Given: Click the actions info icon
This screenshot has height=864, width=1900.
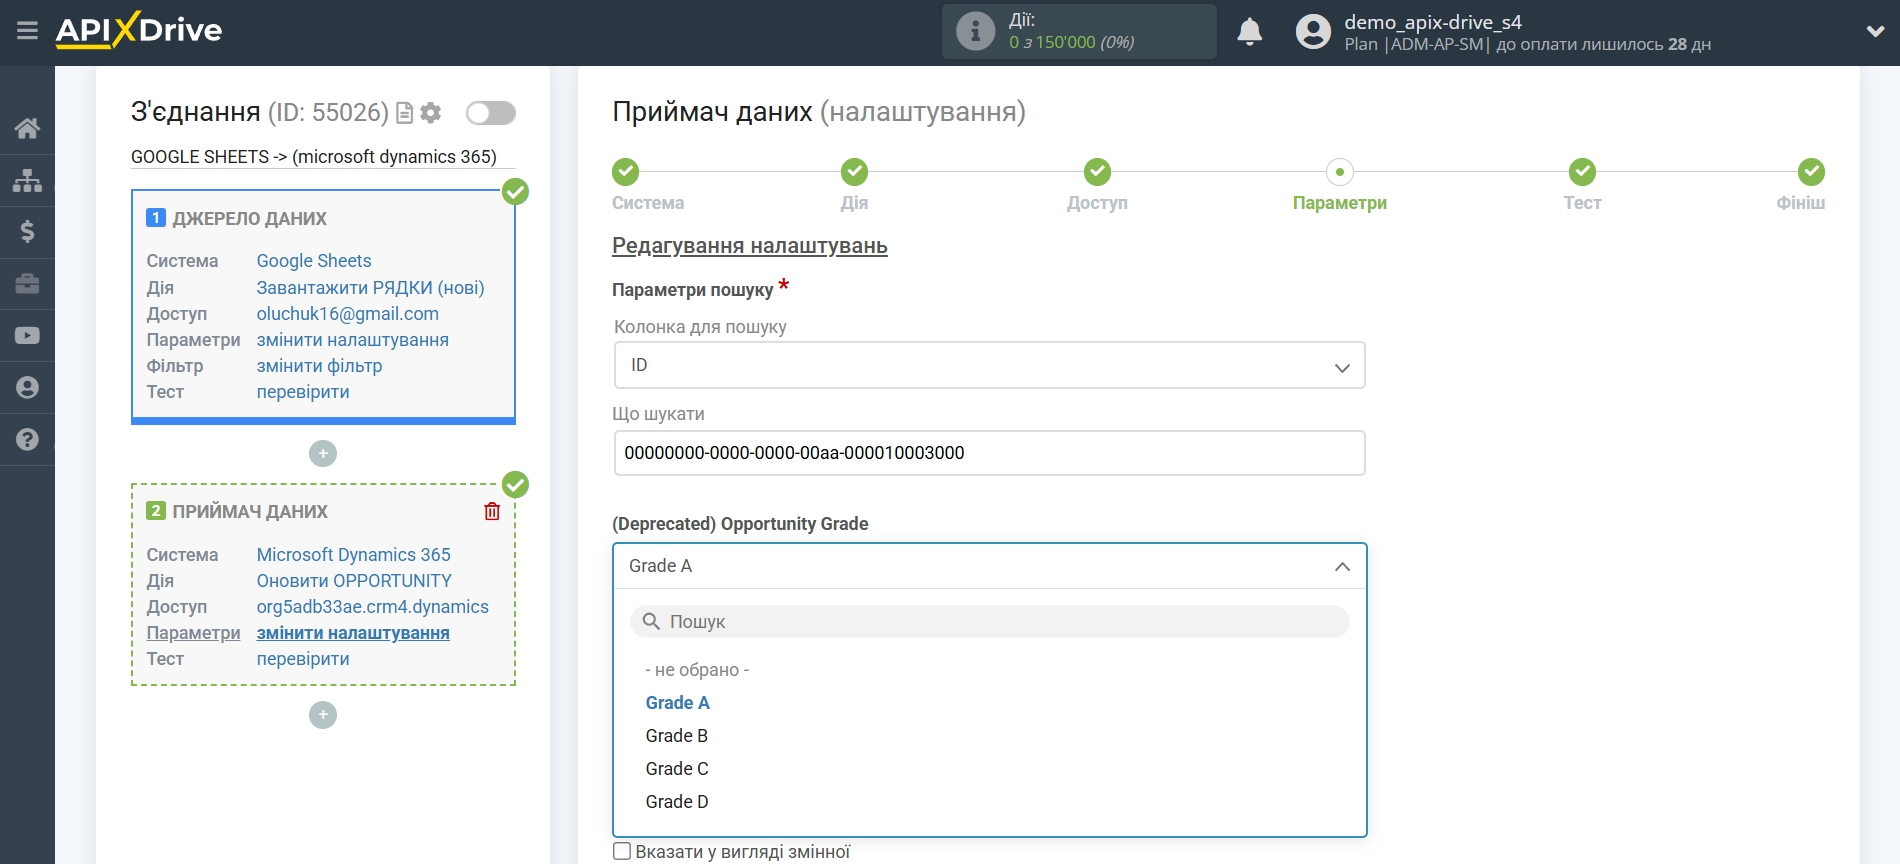Looking at the screenshot, I should 975,31.
